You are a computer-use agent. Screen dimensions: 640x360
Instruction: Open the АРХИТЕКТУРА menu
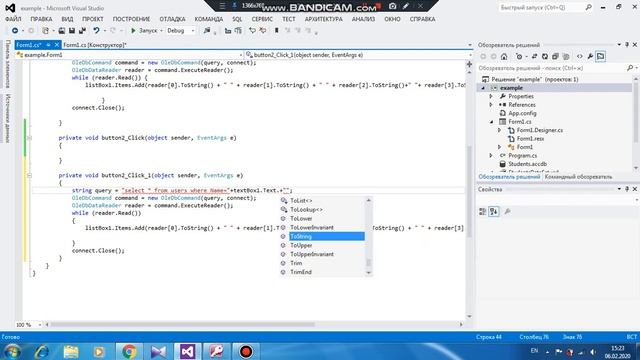(x=324, y=19)
